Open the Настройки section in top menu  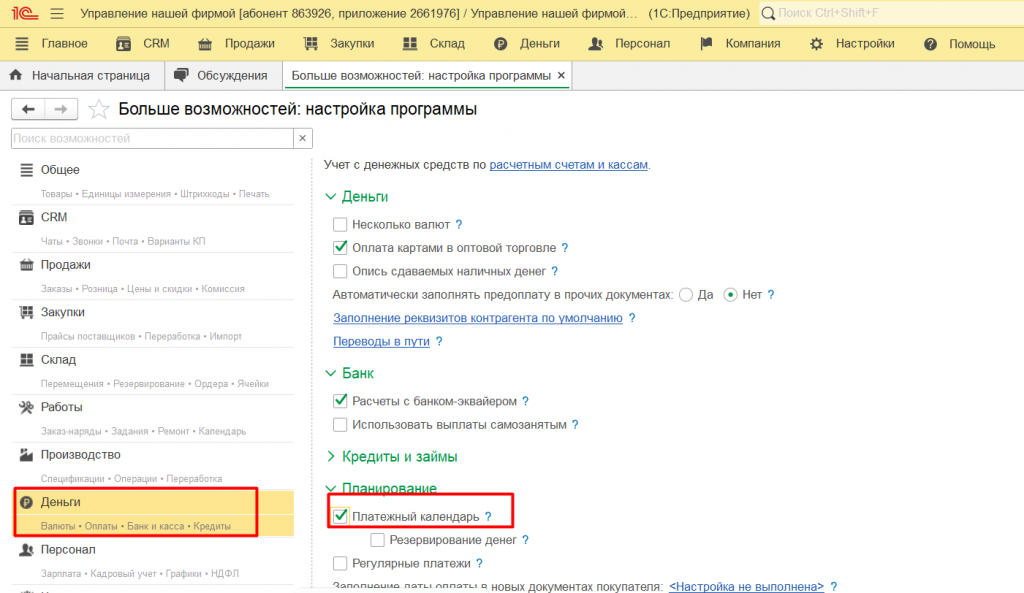852,44
